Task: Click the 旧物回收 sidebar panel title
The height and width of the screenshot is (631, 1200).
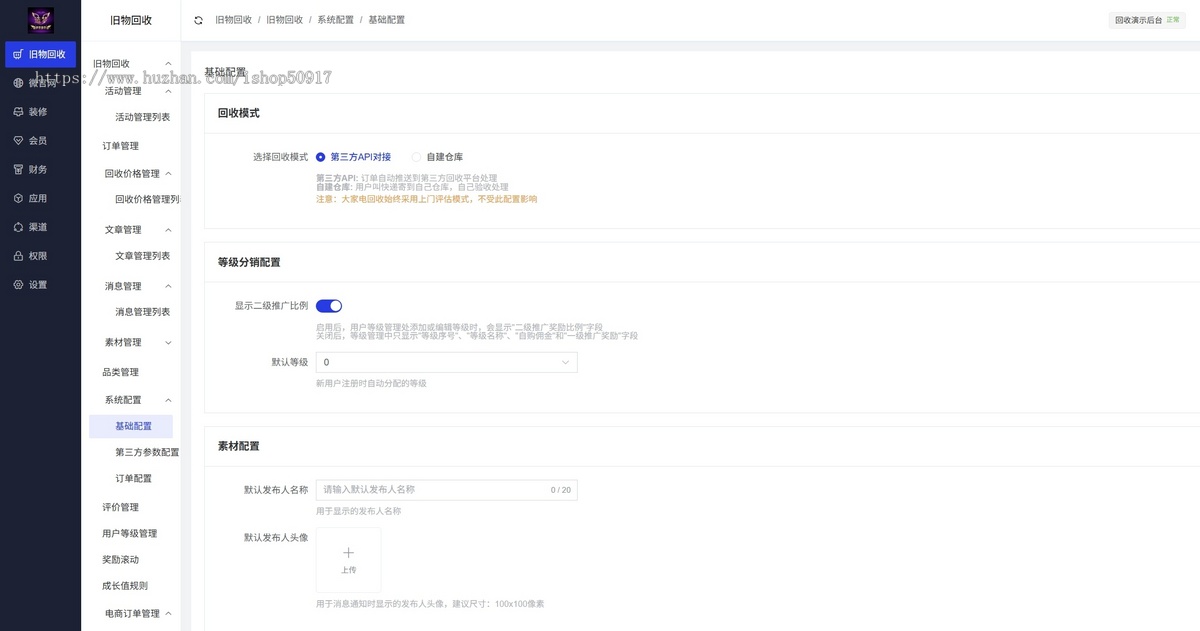Action: [131, 20]
